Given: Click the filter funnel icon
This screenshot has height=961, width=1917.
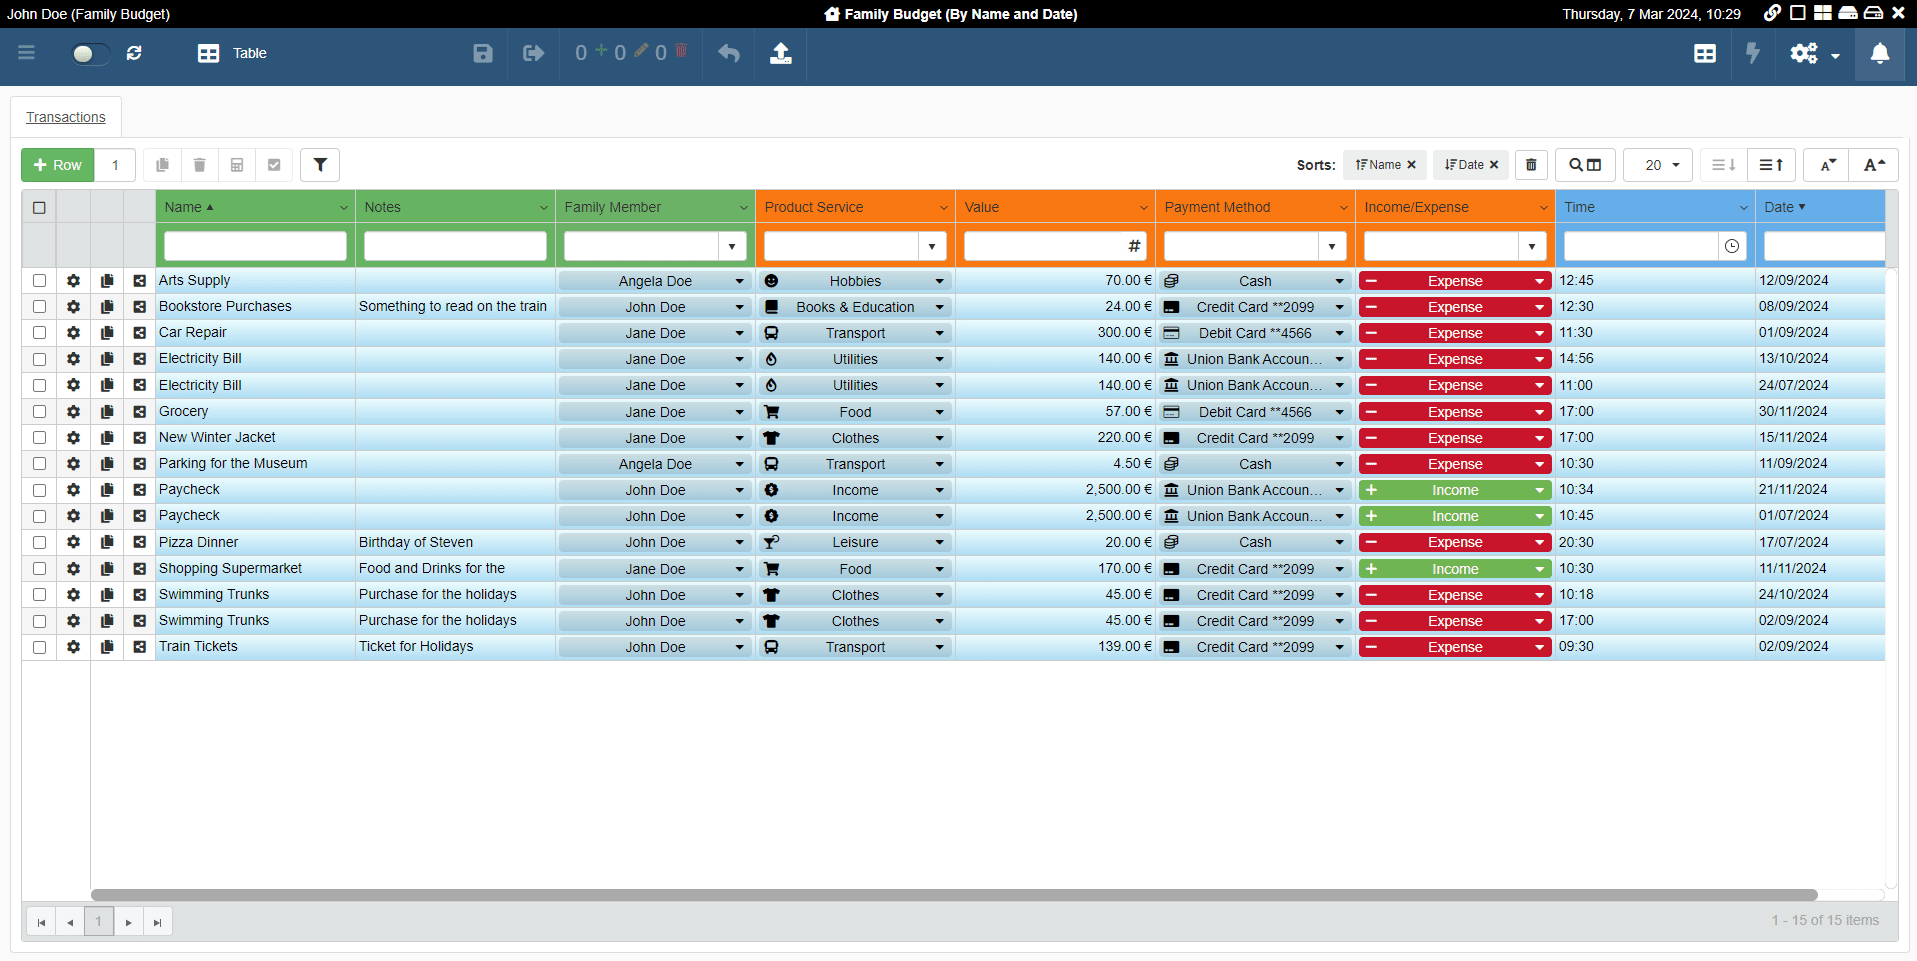Looking at the screenshot, I should coord(320,165).
